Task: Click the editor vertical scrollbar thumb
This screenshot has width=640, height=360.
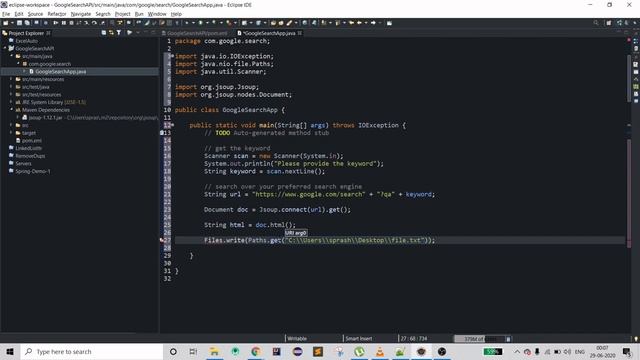Action: point(629,78)
